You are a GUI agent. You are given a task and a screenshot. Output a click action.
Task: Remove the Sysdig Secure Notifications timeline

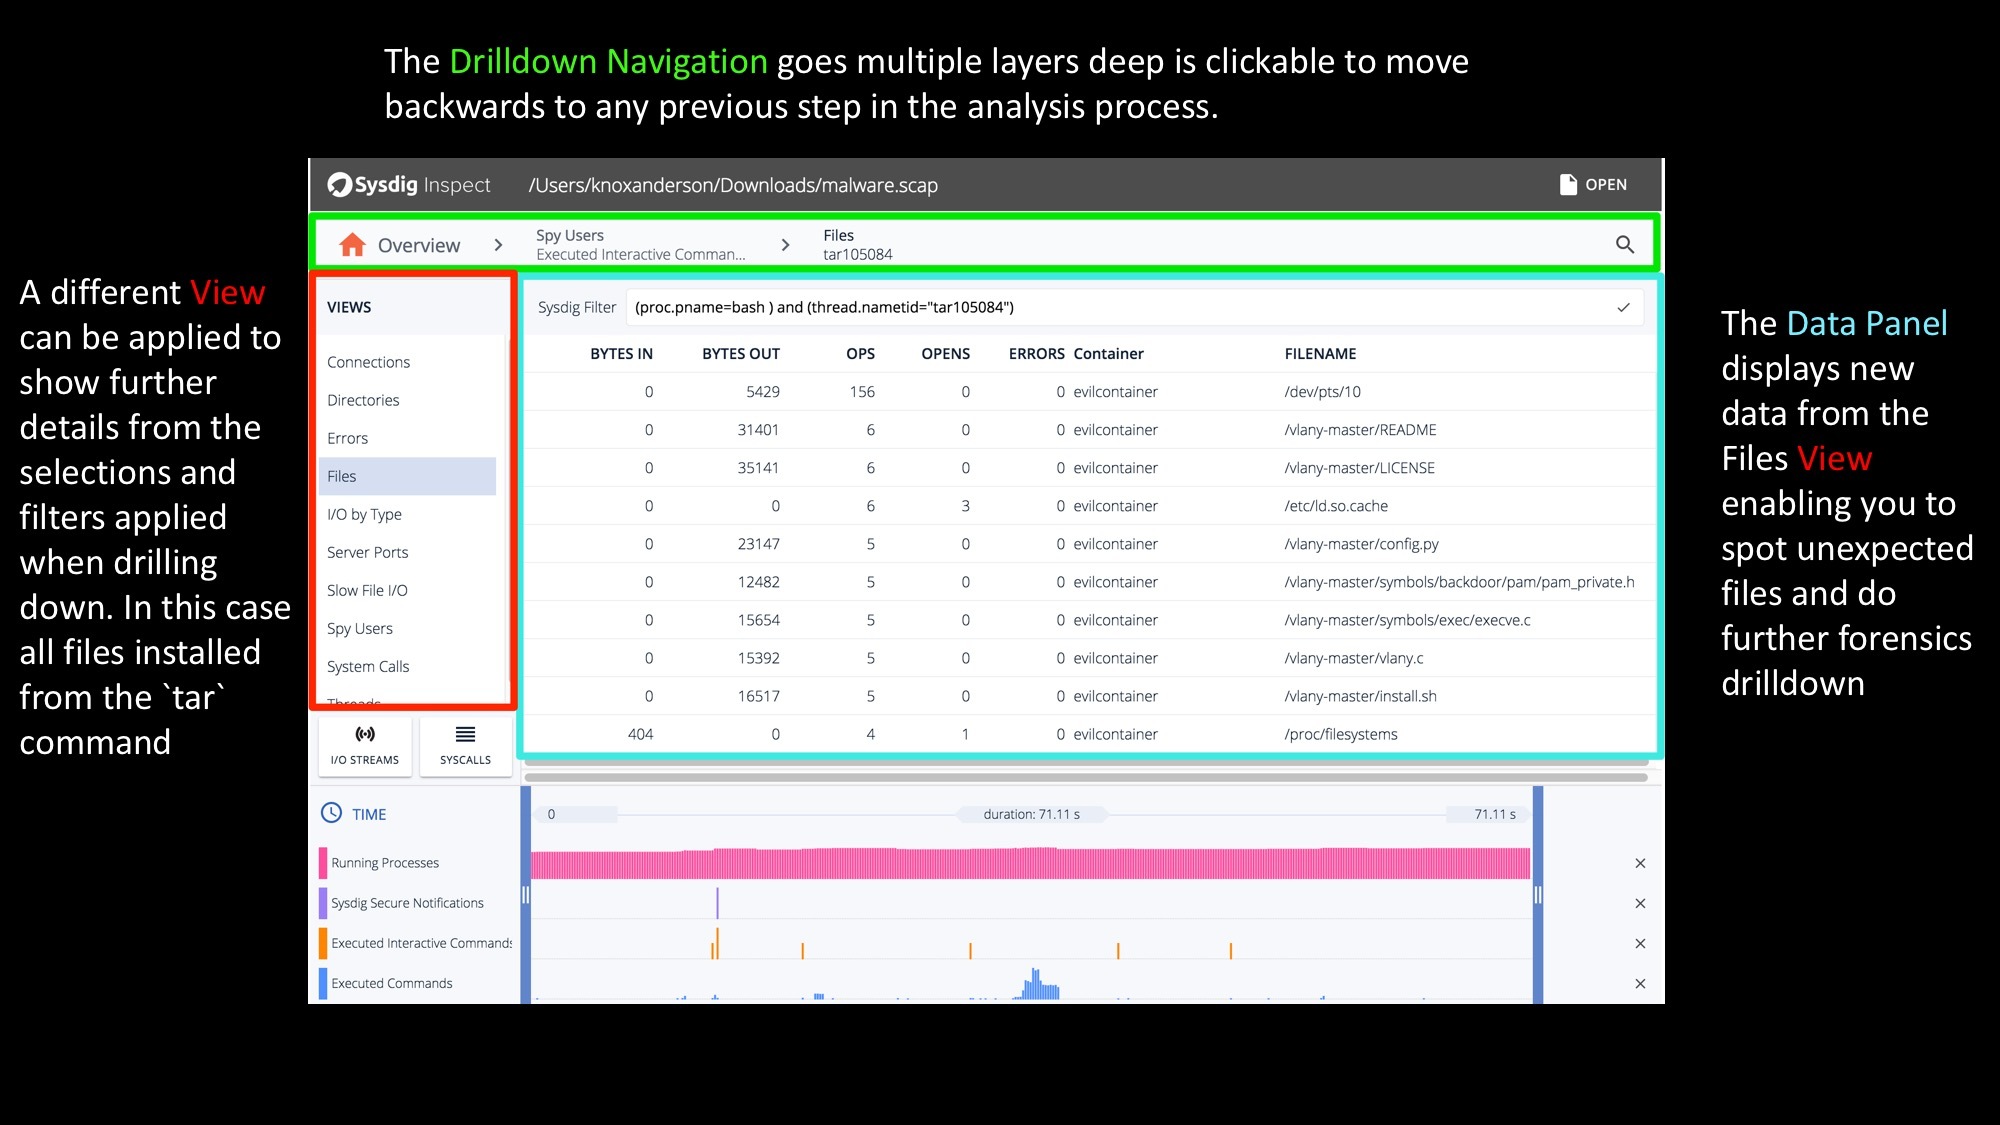(1640, 903)
